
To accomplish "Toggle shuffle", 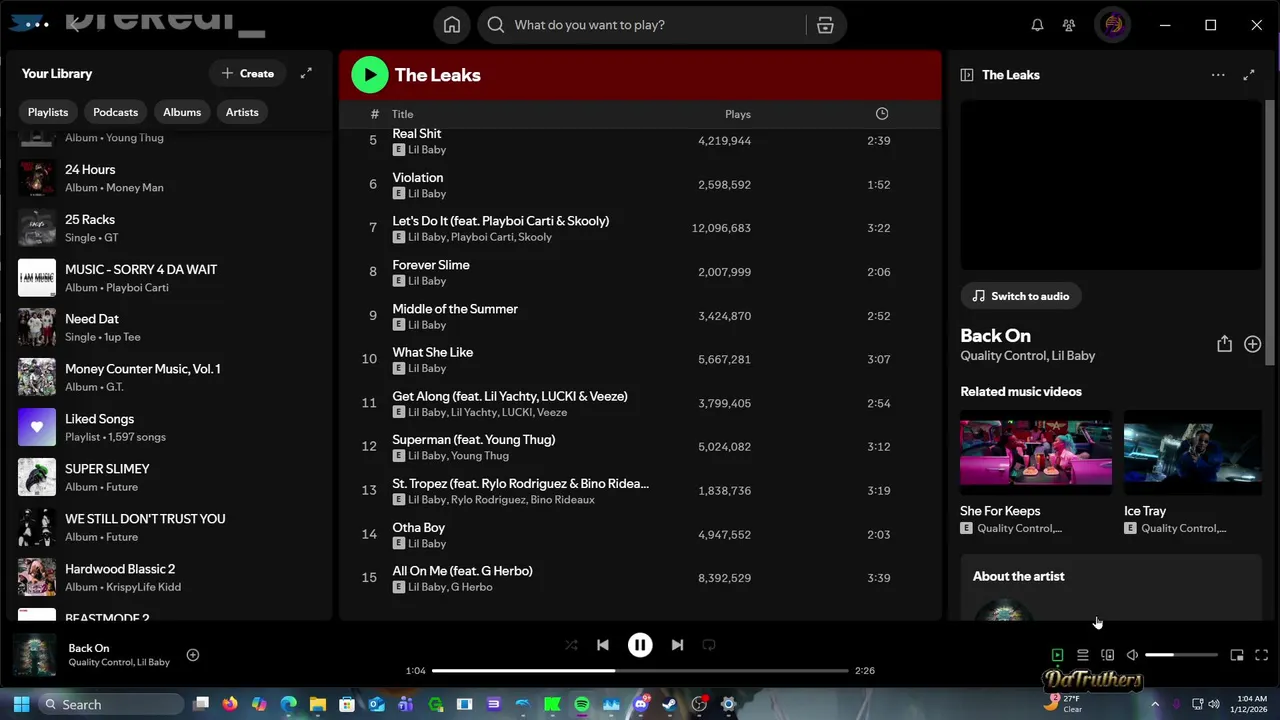I will [571, 645].
